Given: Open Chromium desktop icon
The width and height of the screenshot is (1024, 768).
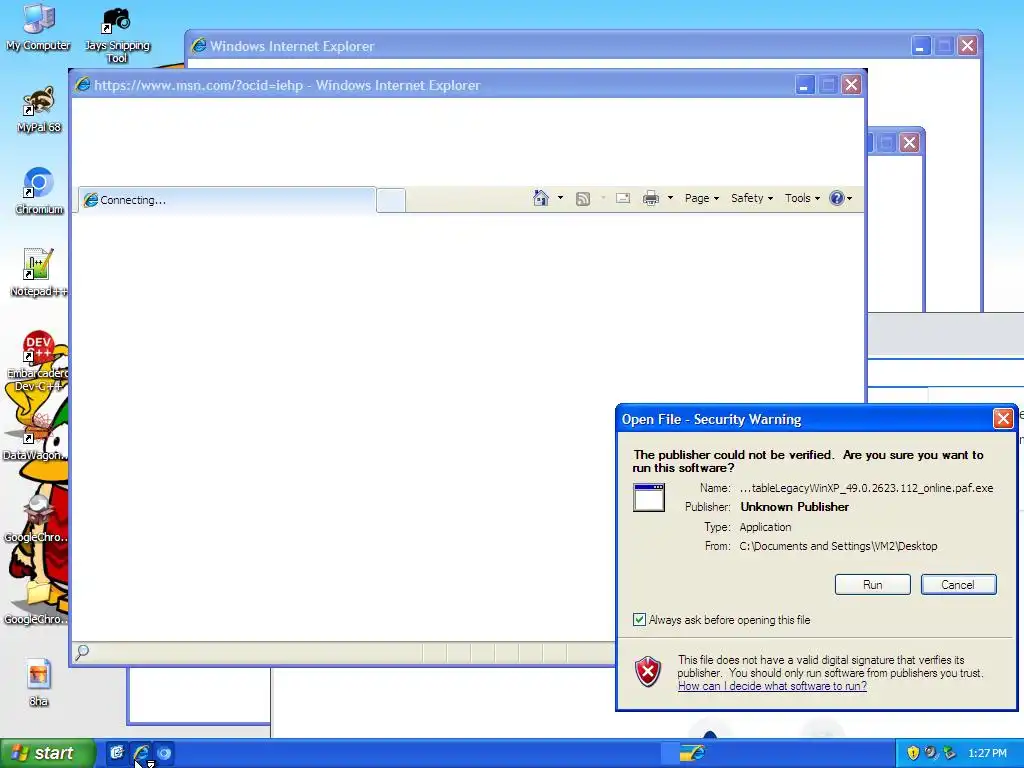Looking at the screenshot, I should coord(39,191).
